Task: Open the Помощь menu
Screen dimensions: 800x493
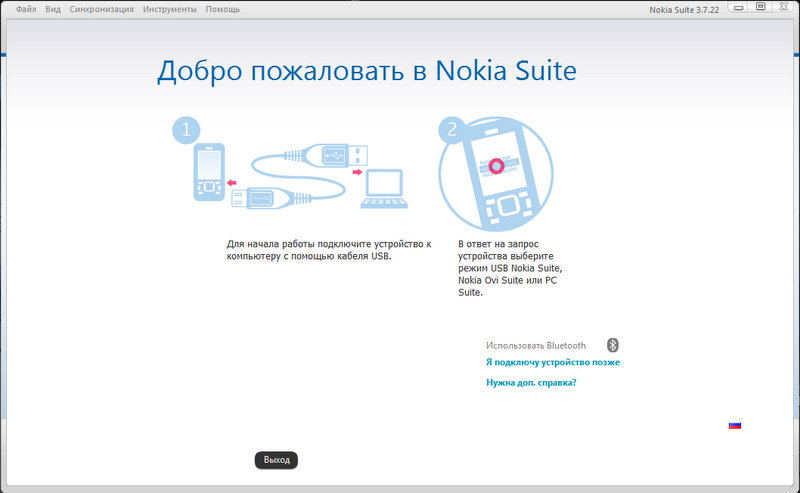Action: pos(222,9)
